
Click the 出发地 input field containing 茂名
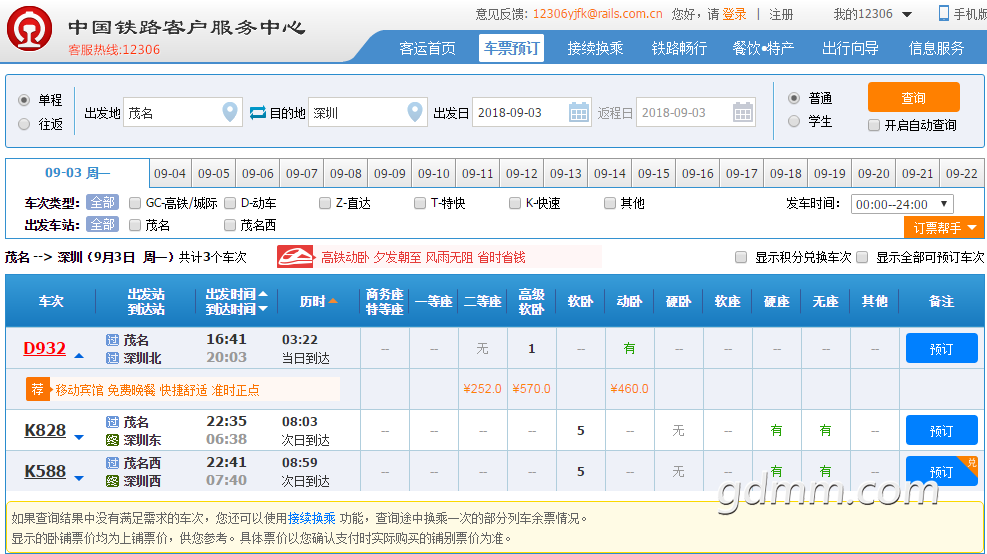click(x=183, y=113)
